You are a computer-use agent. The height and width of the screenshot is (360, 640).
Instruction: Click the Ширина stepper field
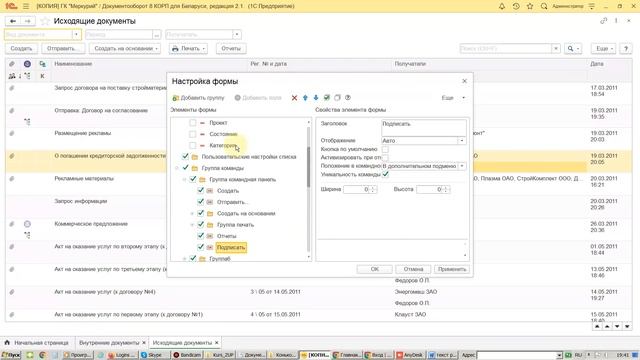click(360, 189)
